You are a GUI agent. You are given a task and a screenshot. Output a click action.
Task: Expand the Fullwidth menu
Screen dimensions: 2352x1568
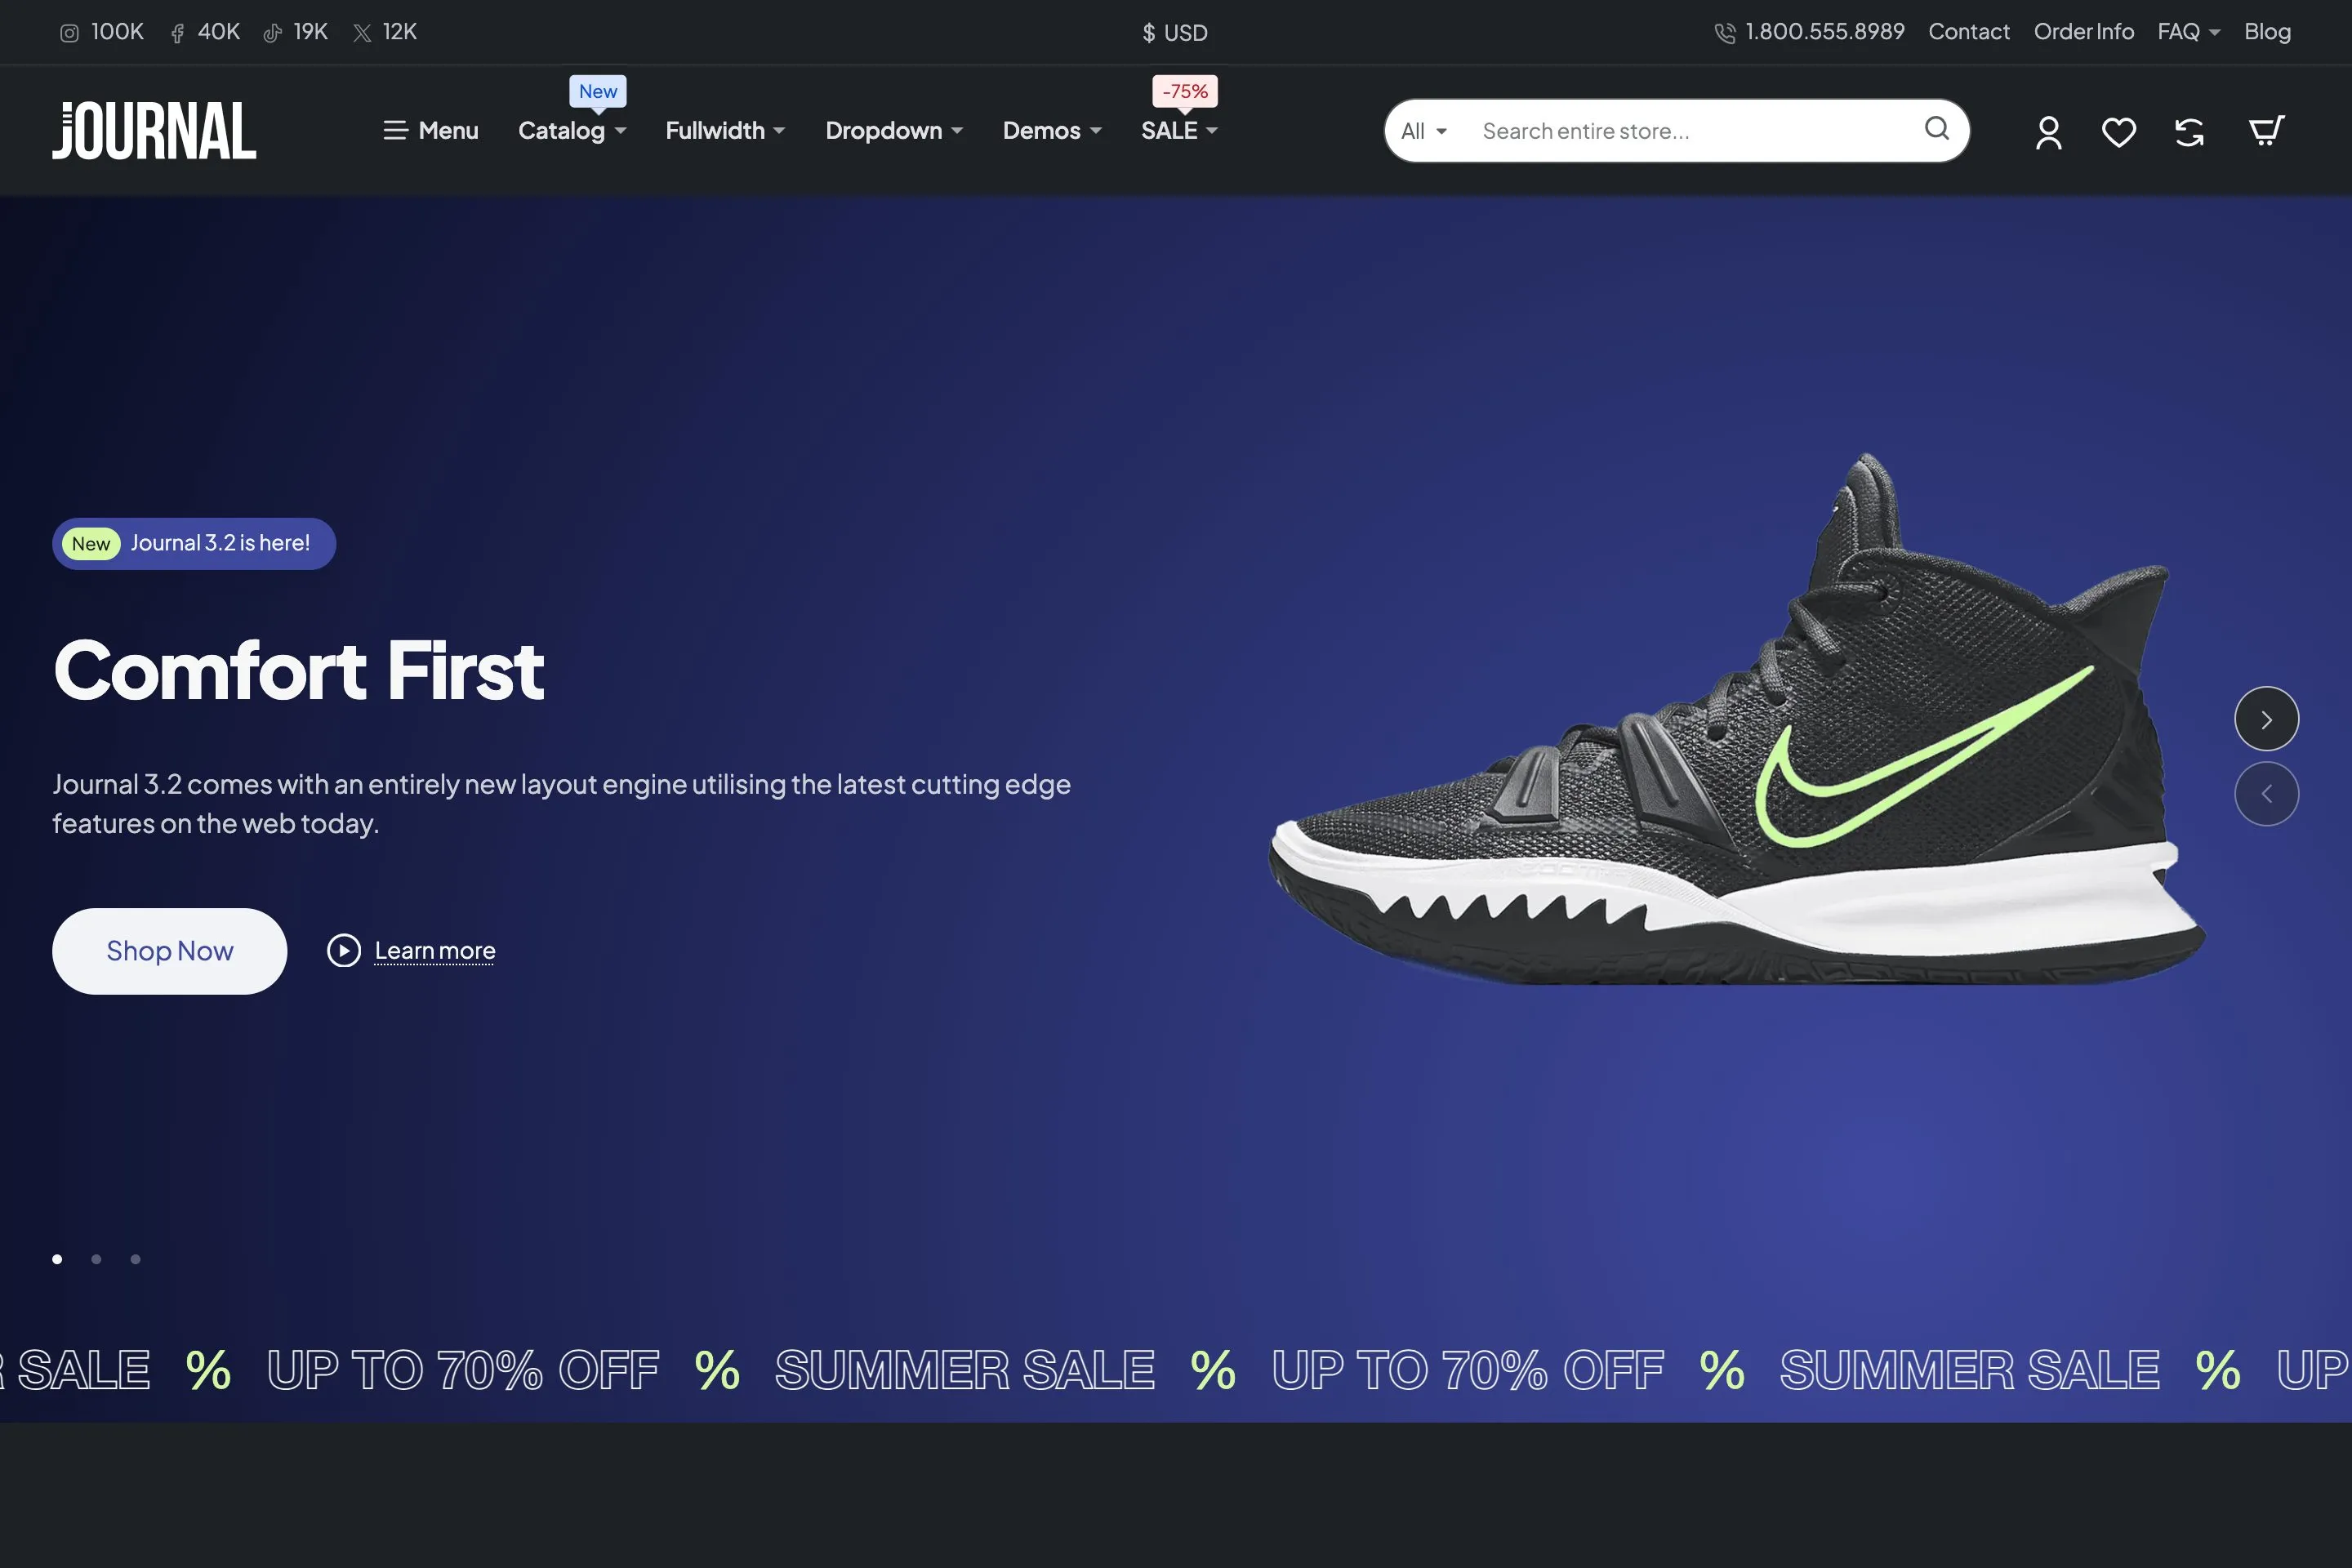click(x=725, y=131)
